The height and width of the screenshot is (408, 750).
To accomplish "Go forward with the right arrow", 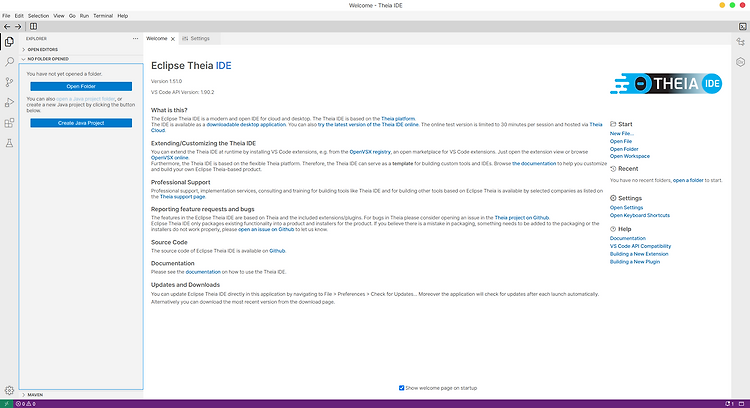I will pyautogui.click(x=18, y=27).
